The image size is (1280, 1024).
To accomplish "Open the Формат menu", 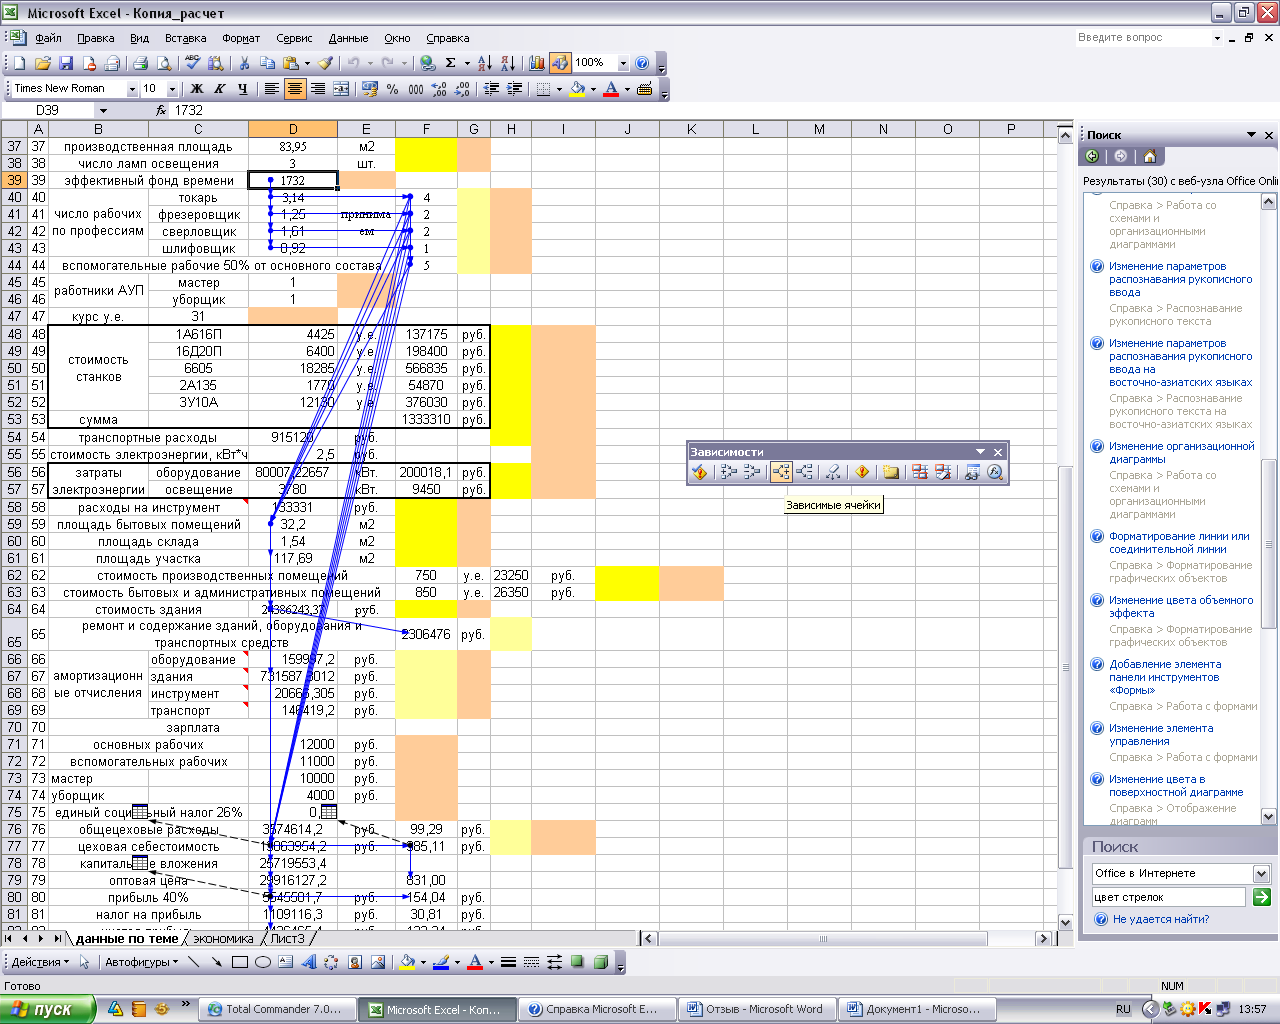I will coord(241,38).
